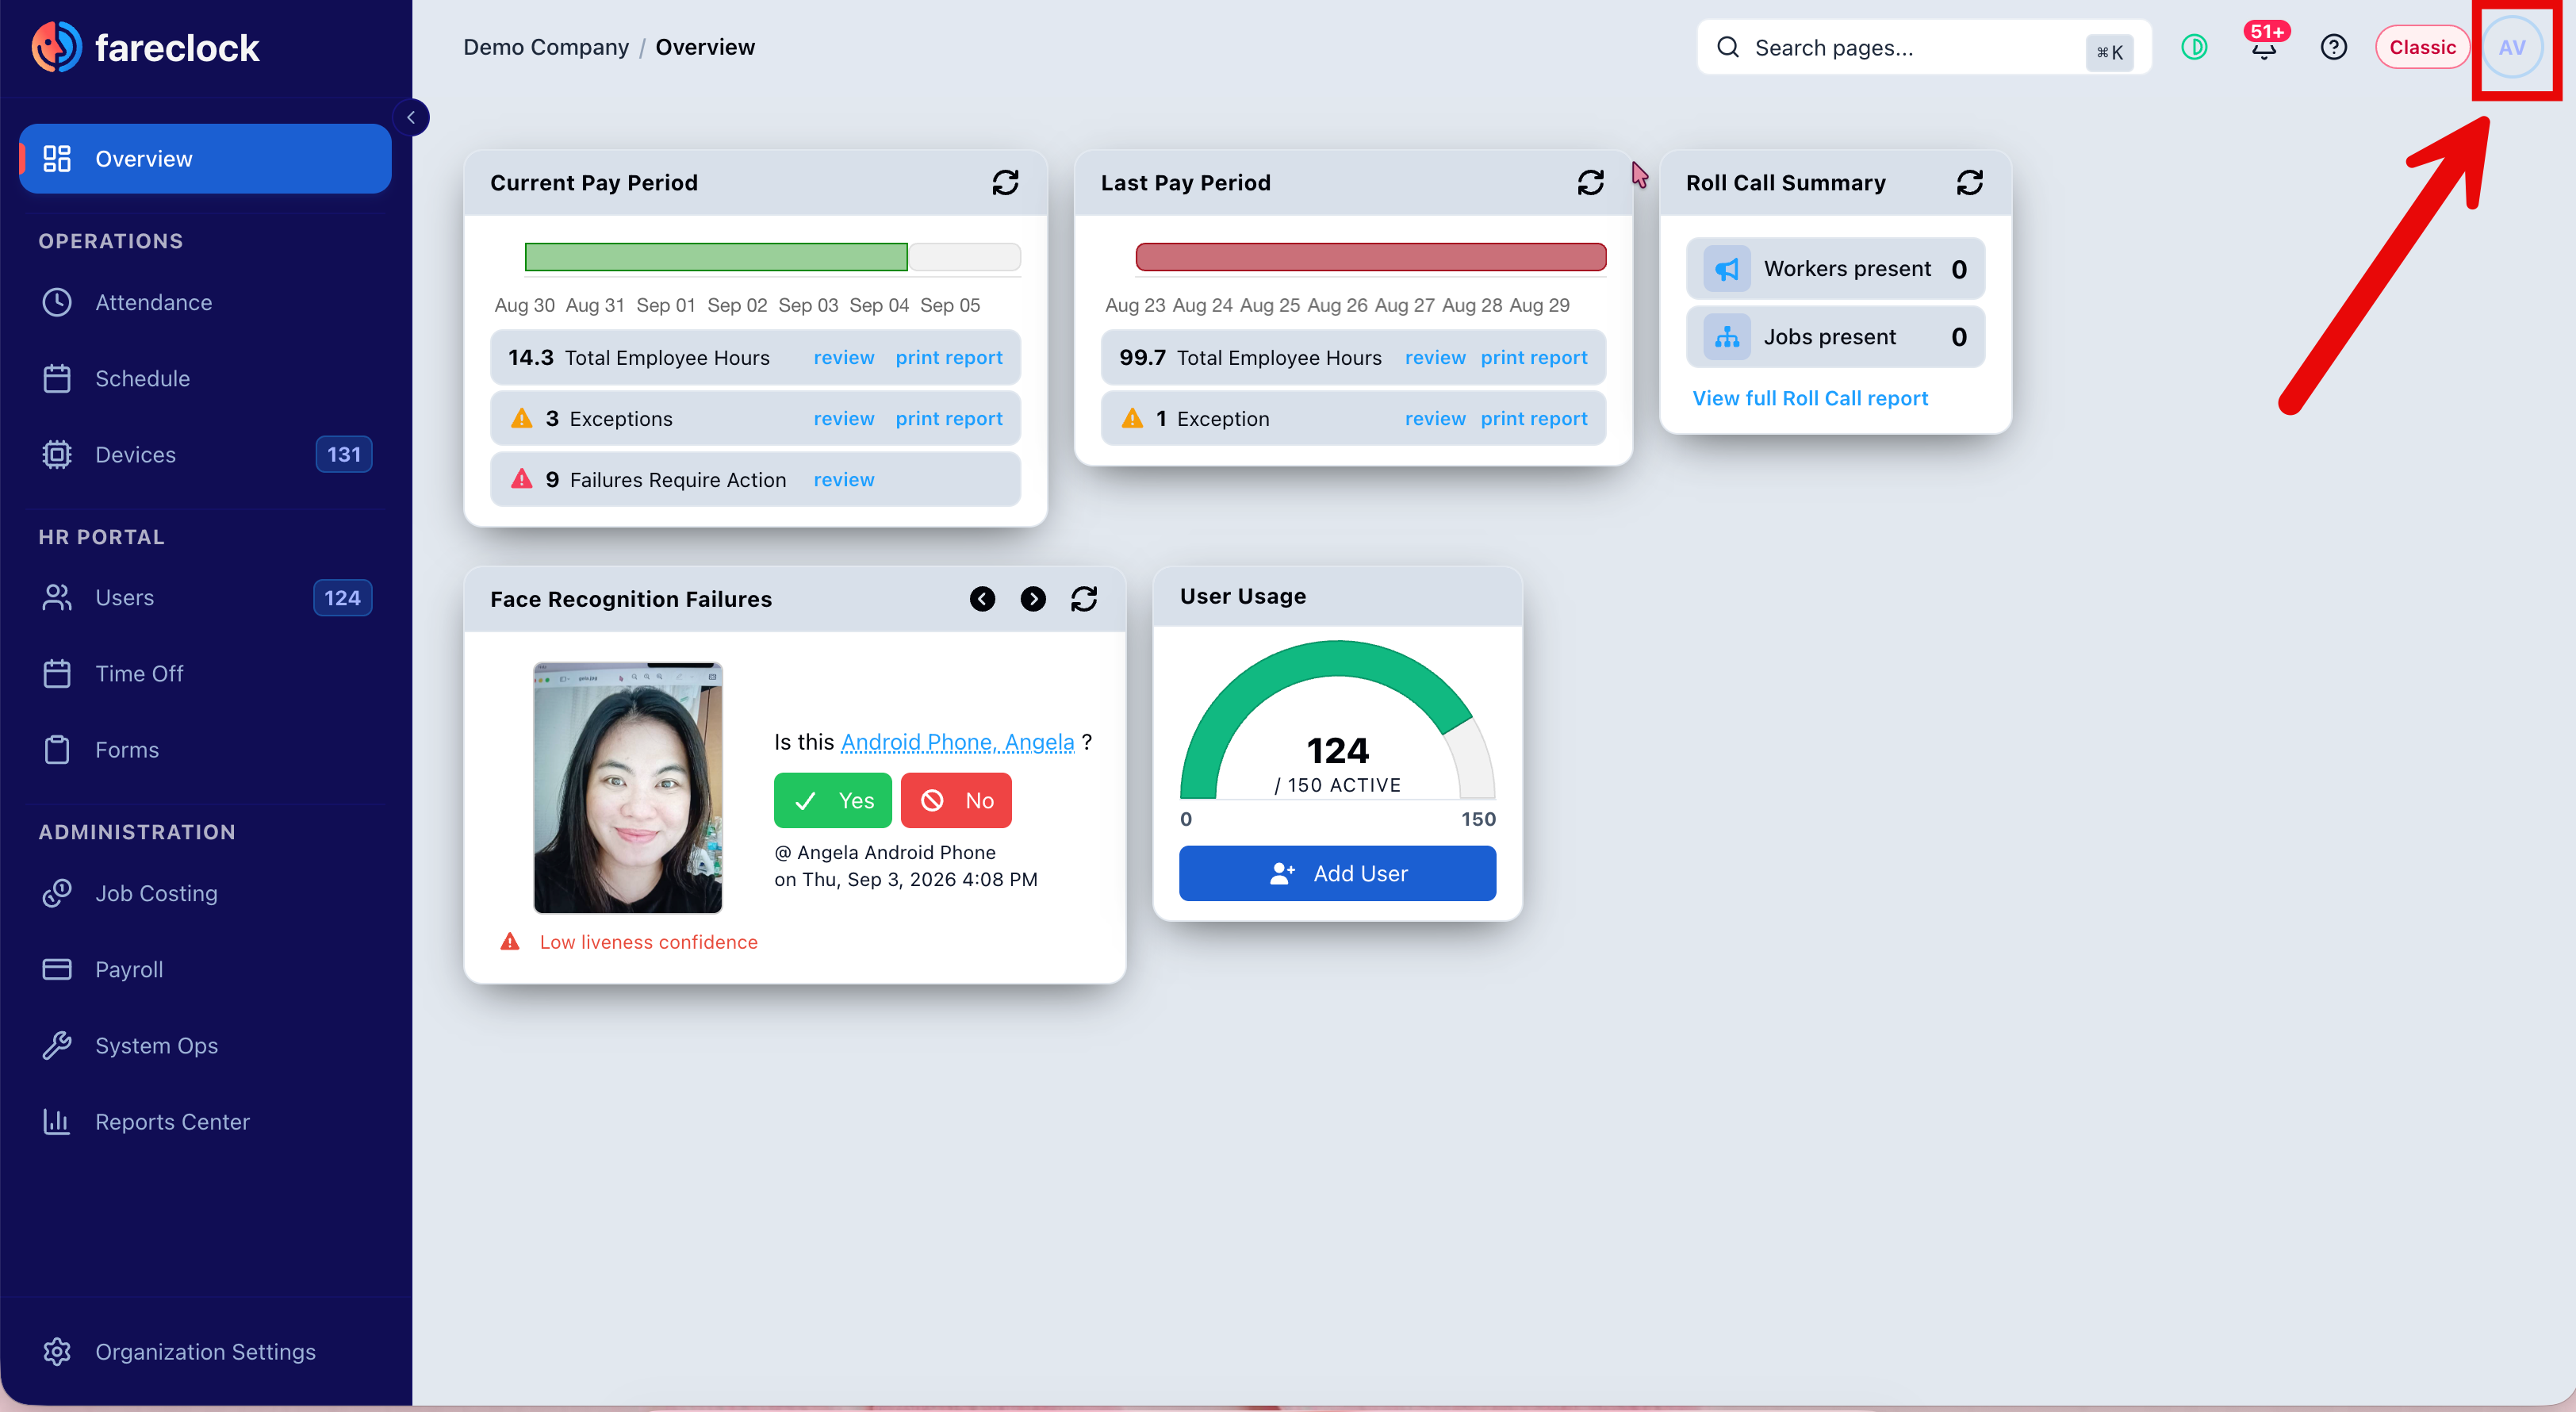Click the green current pay period progress bar
This screenshot has width=2576, height=1412.
(x=716, y=257)
